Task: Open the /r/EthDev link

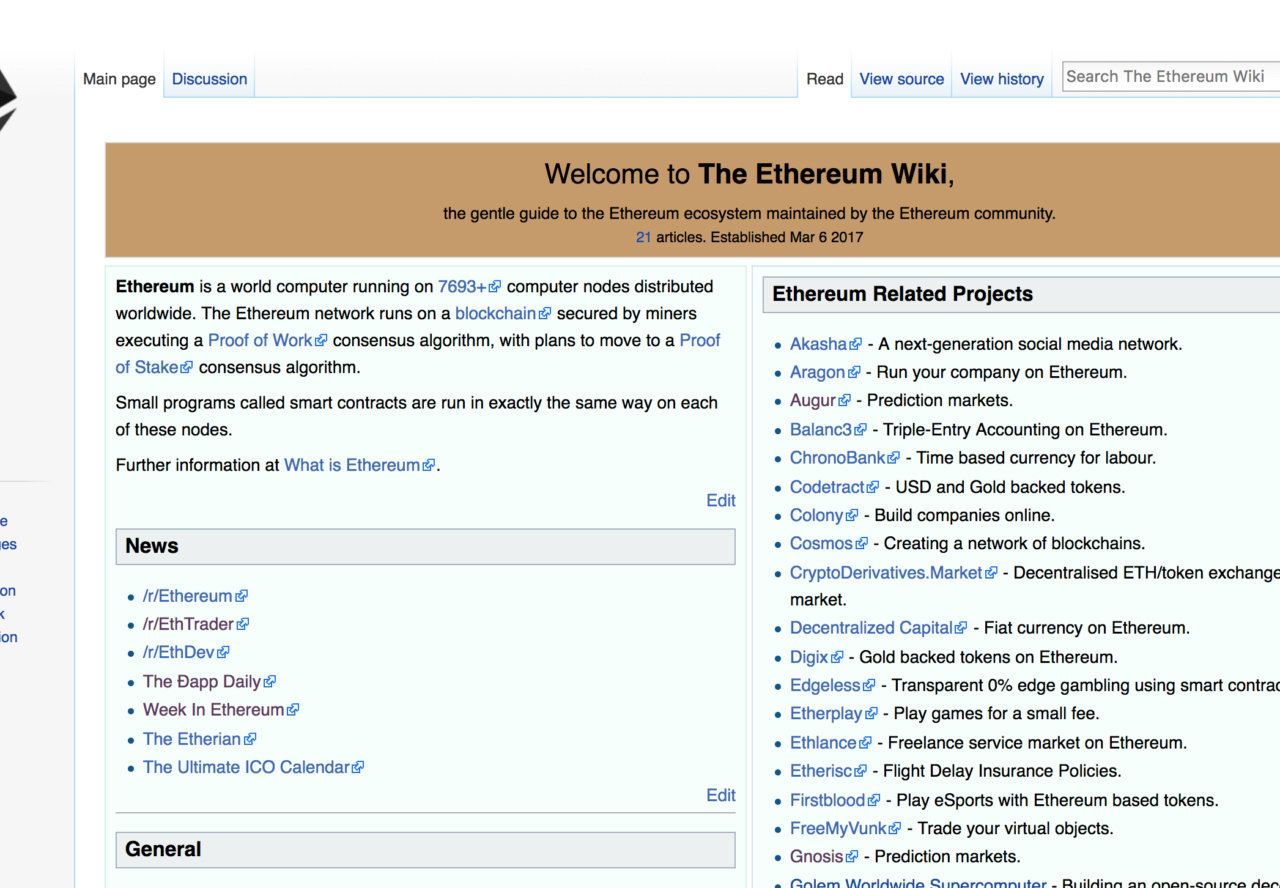Action: point(179,652)
